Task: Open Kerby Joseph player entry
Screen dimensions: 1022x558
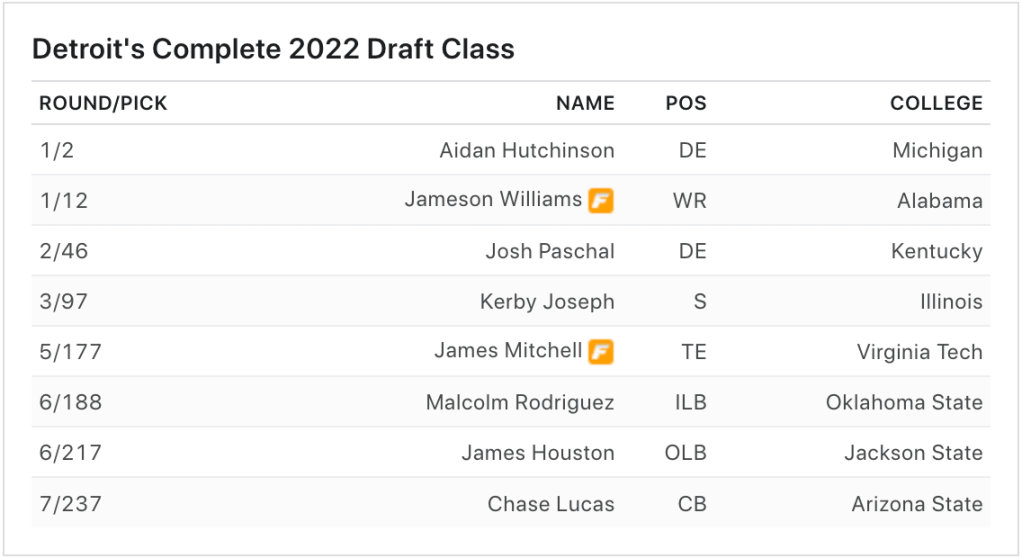Action: point(547,302)
